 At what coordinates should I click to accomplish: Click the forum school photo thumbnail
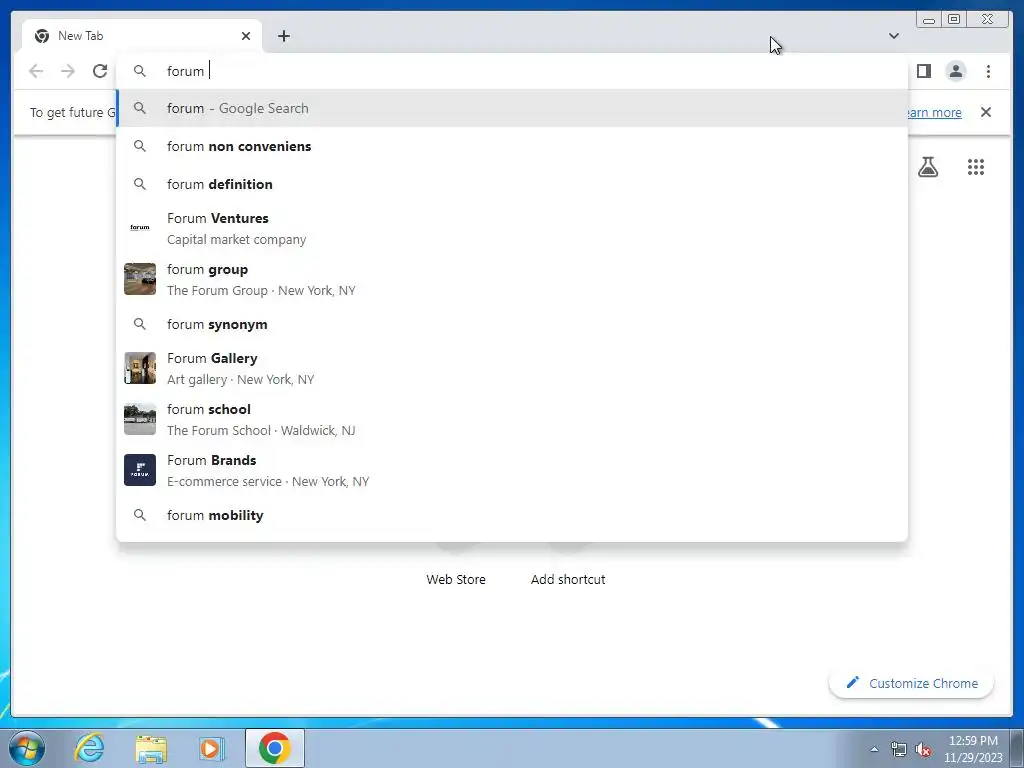[140, 419]
